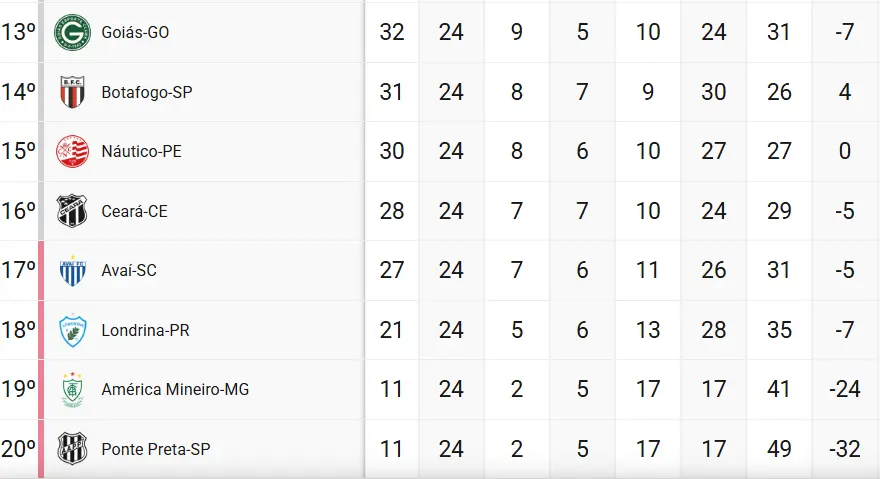Screen dimensions: 880x479
Task: Open the Ponte Preta-SP team name link
Action: coord(156,449)
